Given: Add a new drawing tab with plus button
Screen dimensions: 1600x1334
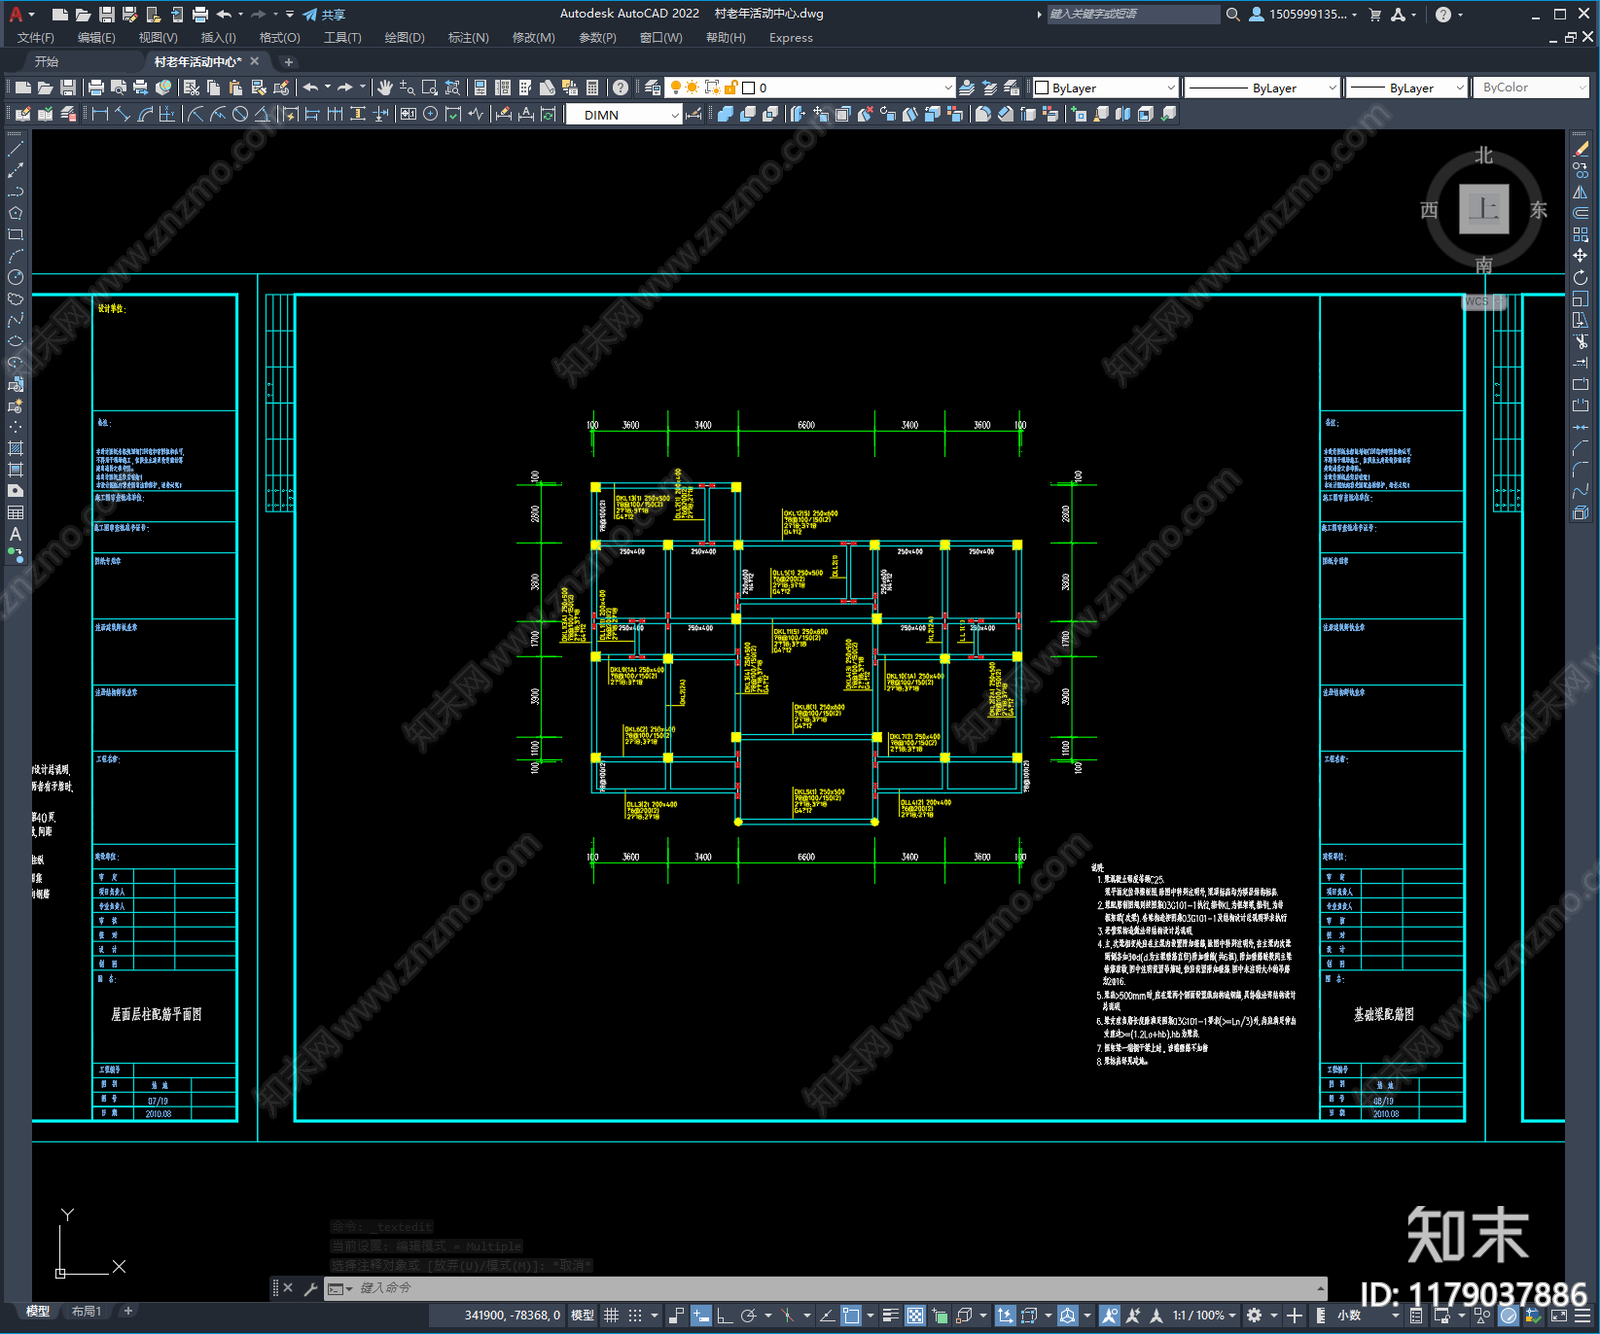Looking at the screenshot, I should (288, 62).
